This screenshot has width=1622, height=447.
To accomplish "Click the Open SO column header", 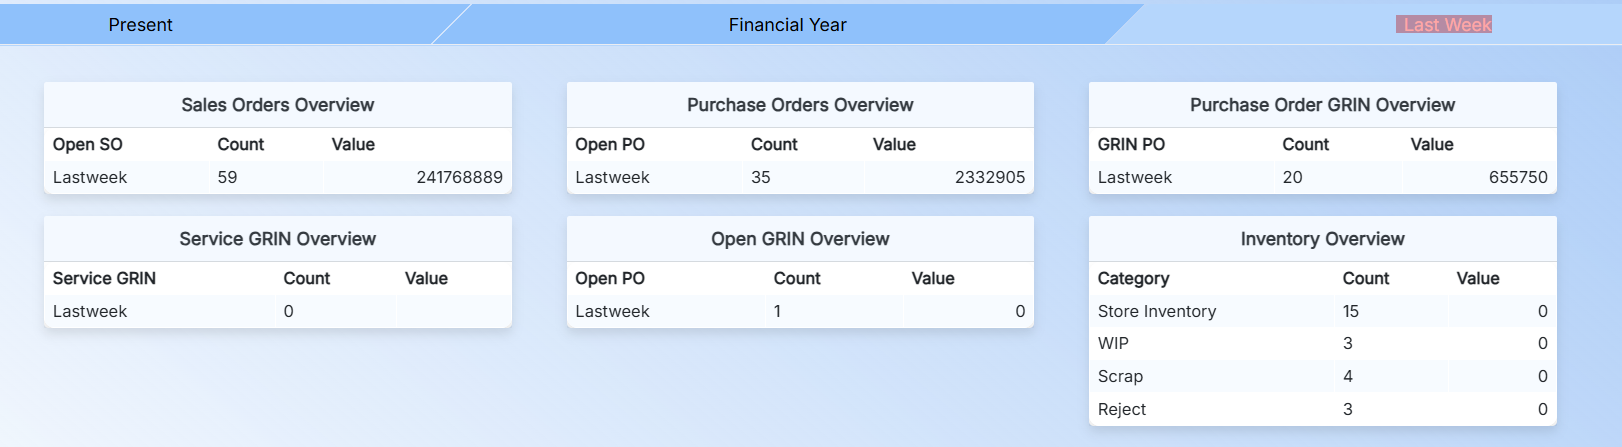I will tap(87, 144).
